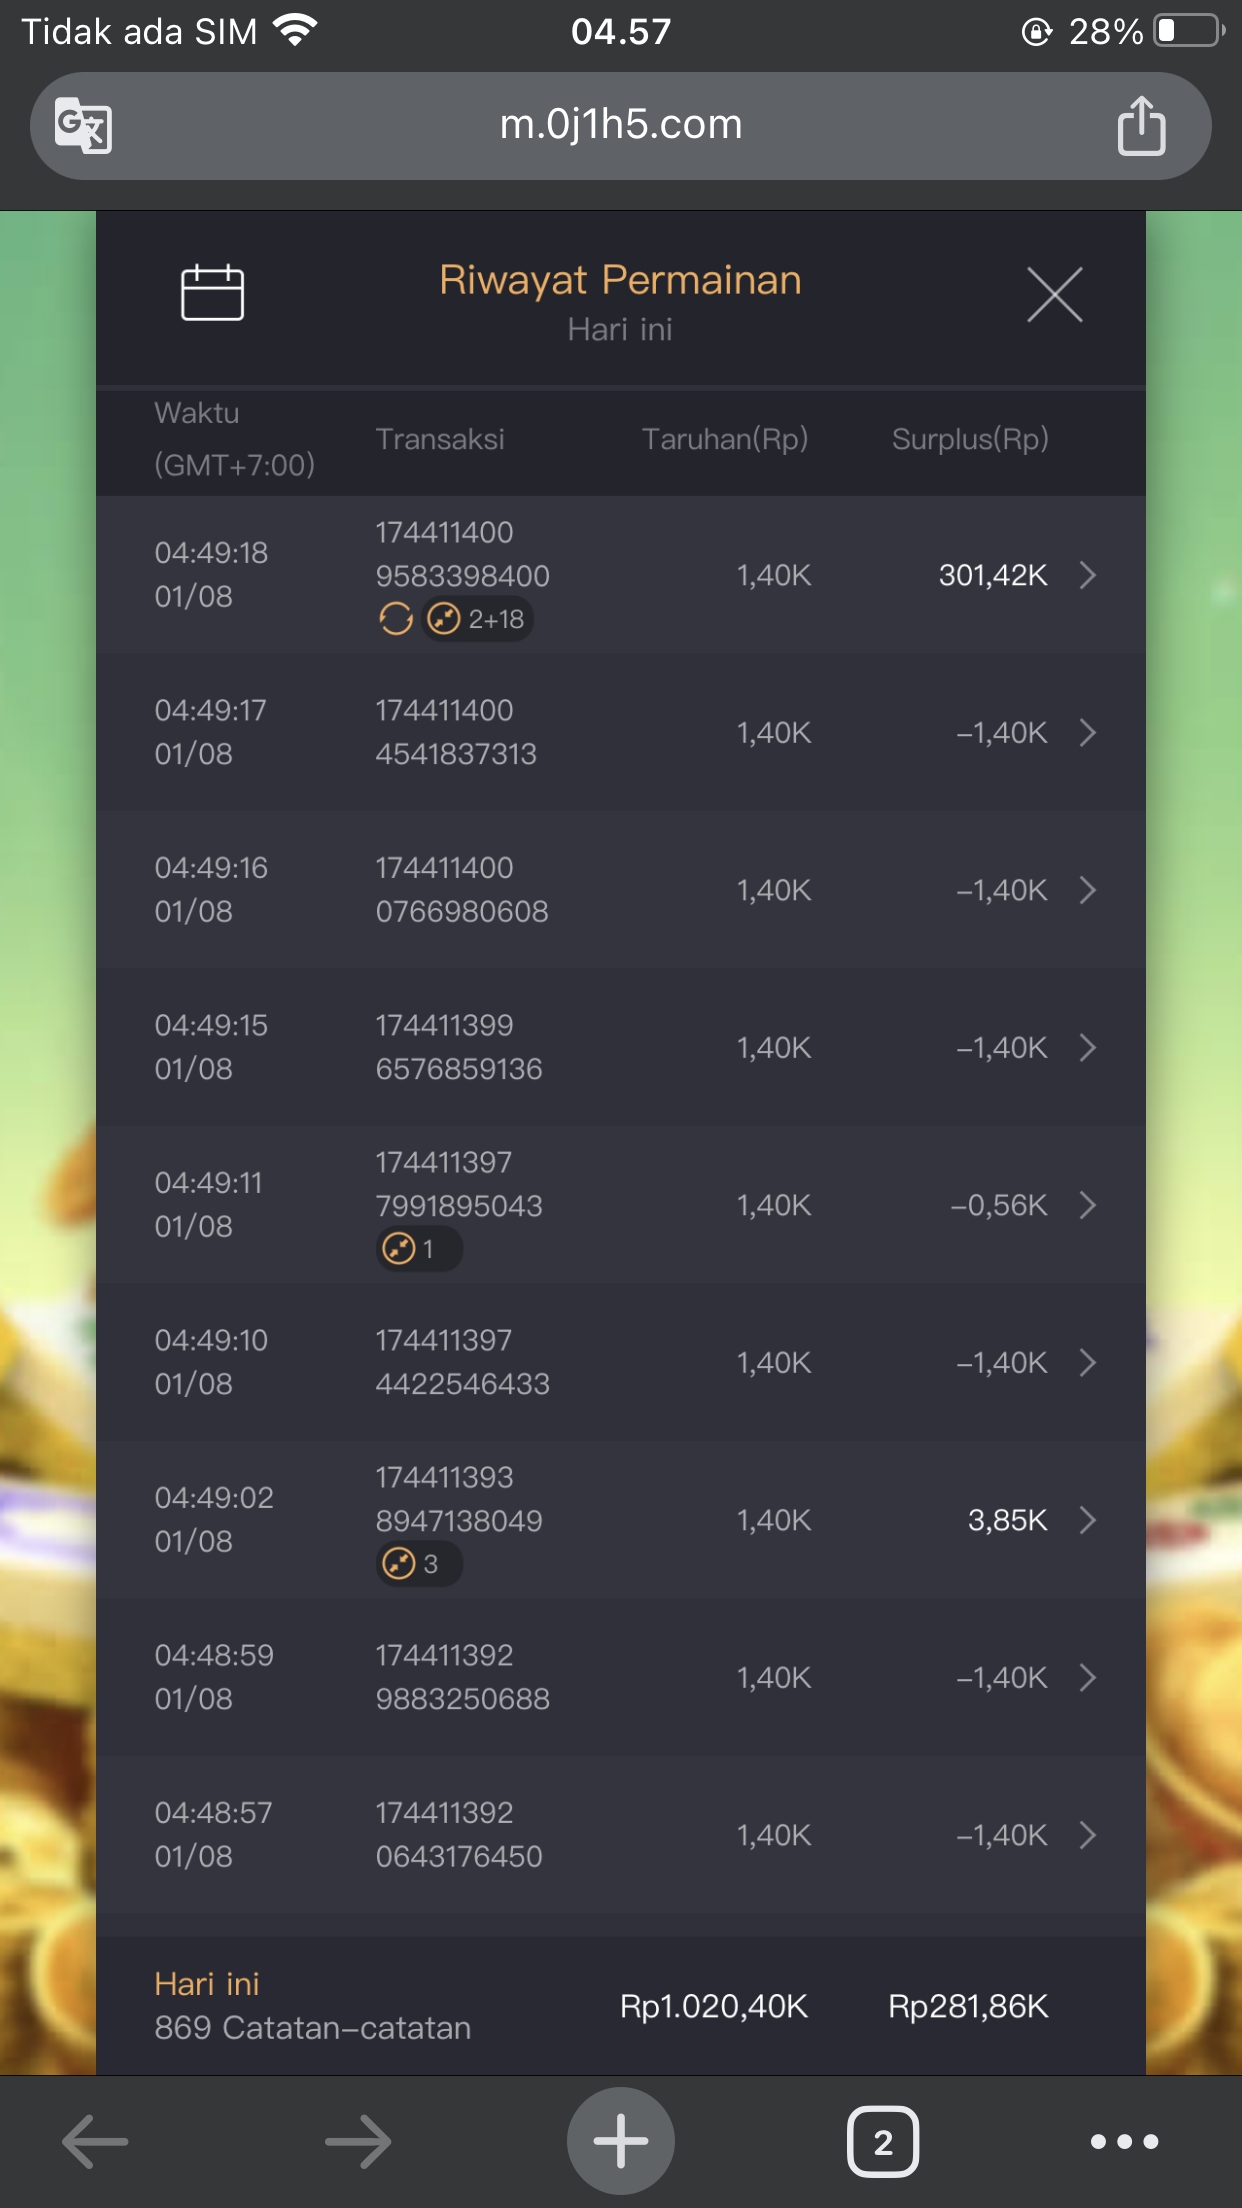1242x2208 pixels.
Task: Tap the free spin 2+18 badge
Action: (477, 620)
